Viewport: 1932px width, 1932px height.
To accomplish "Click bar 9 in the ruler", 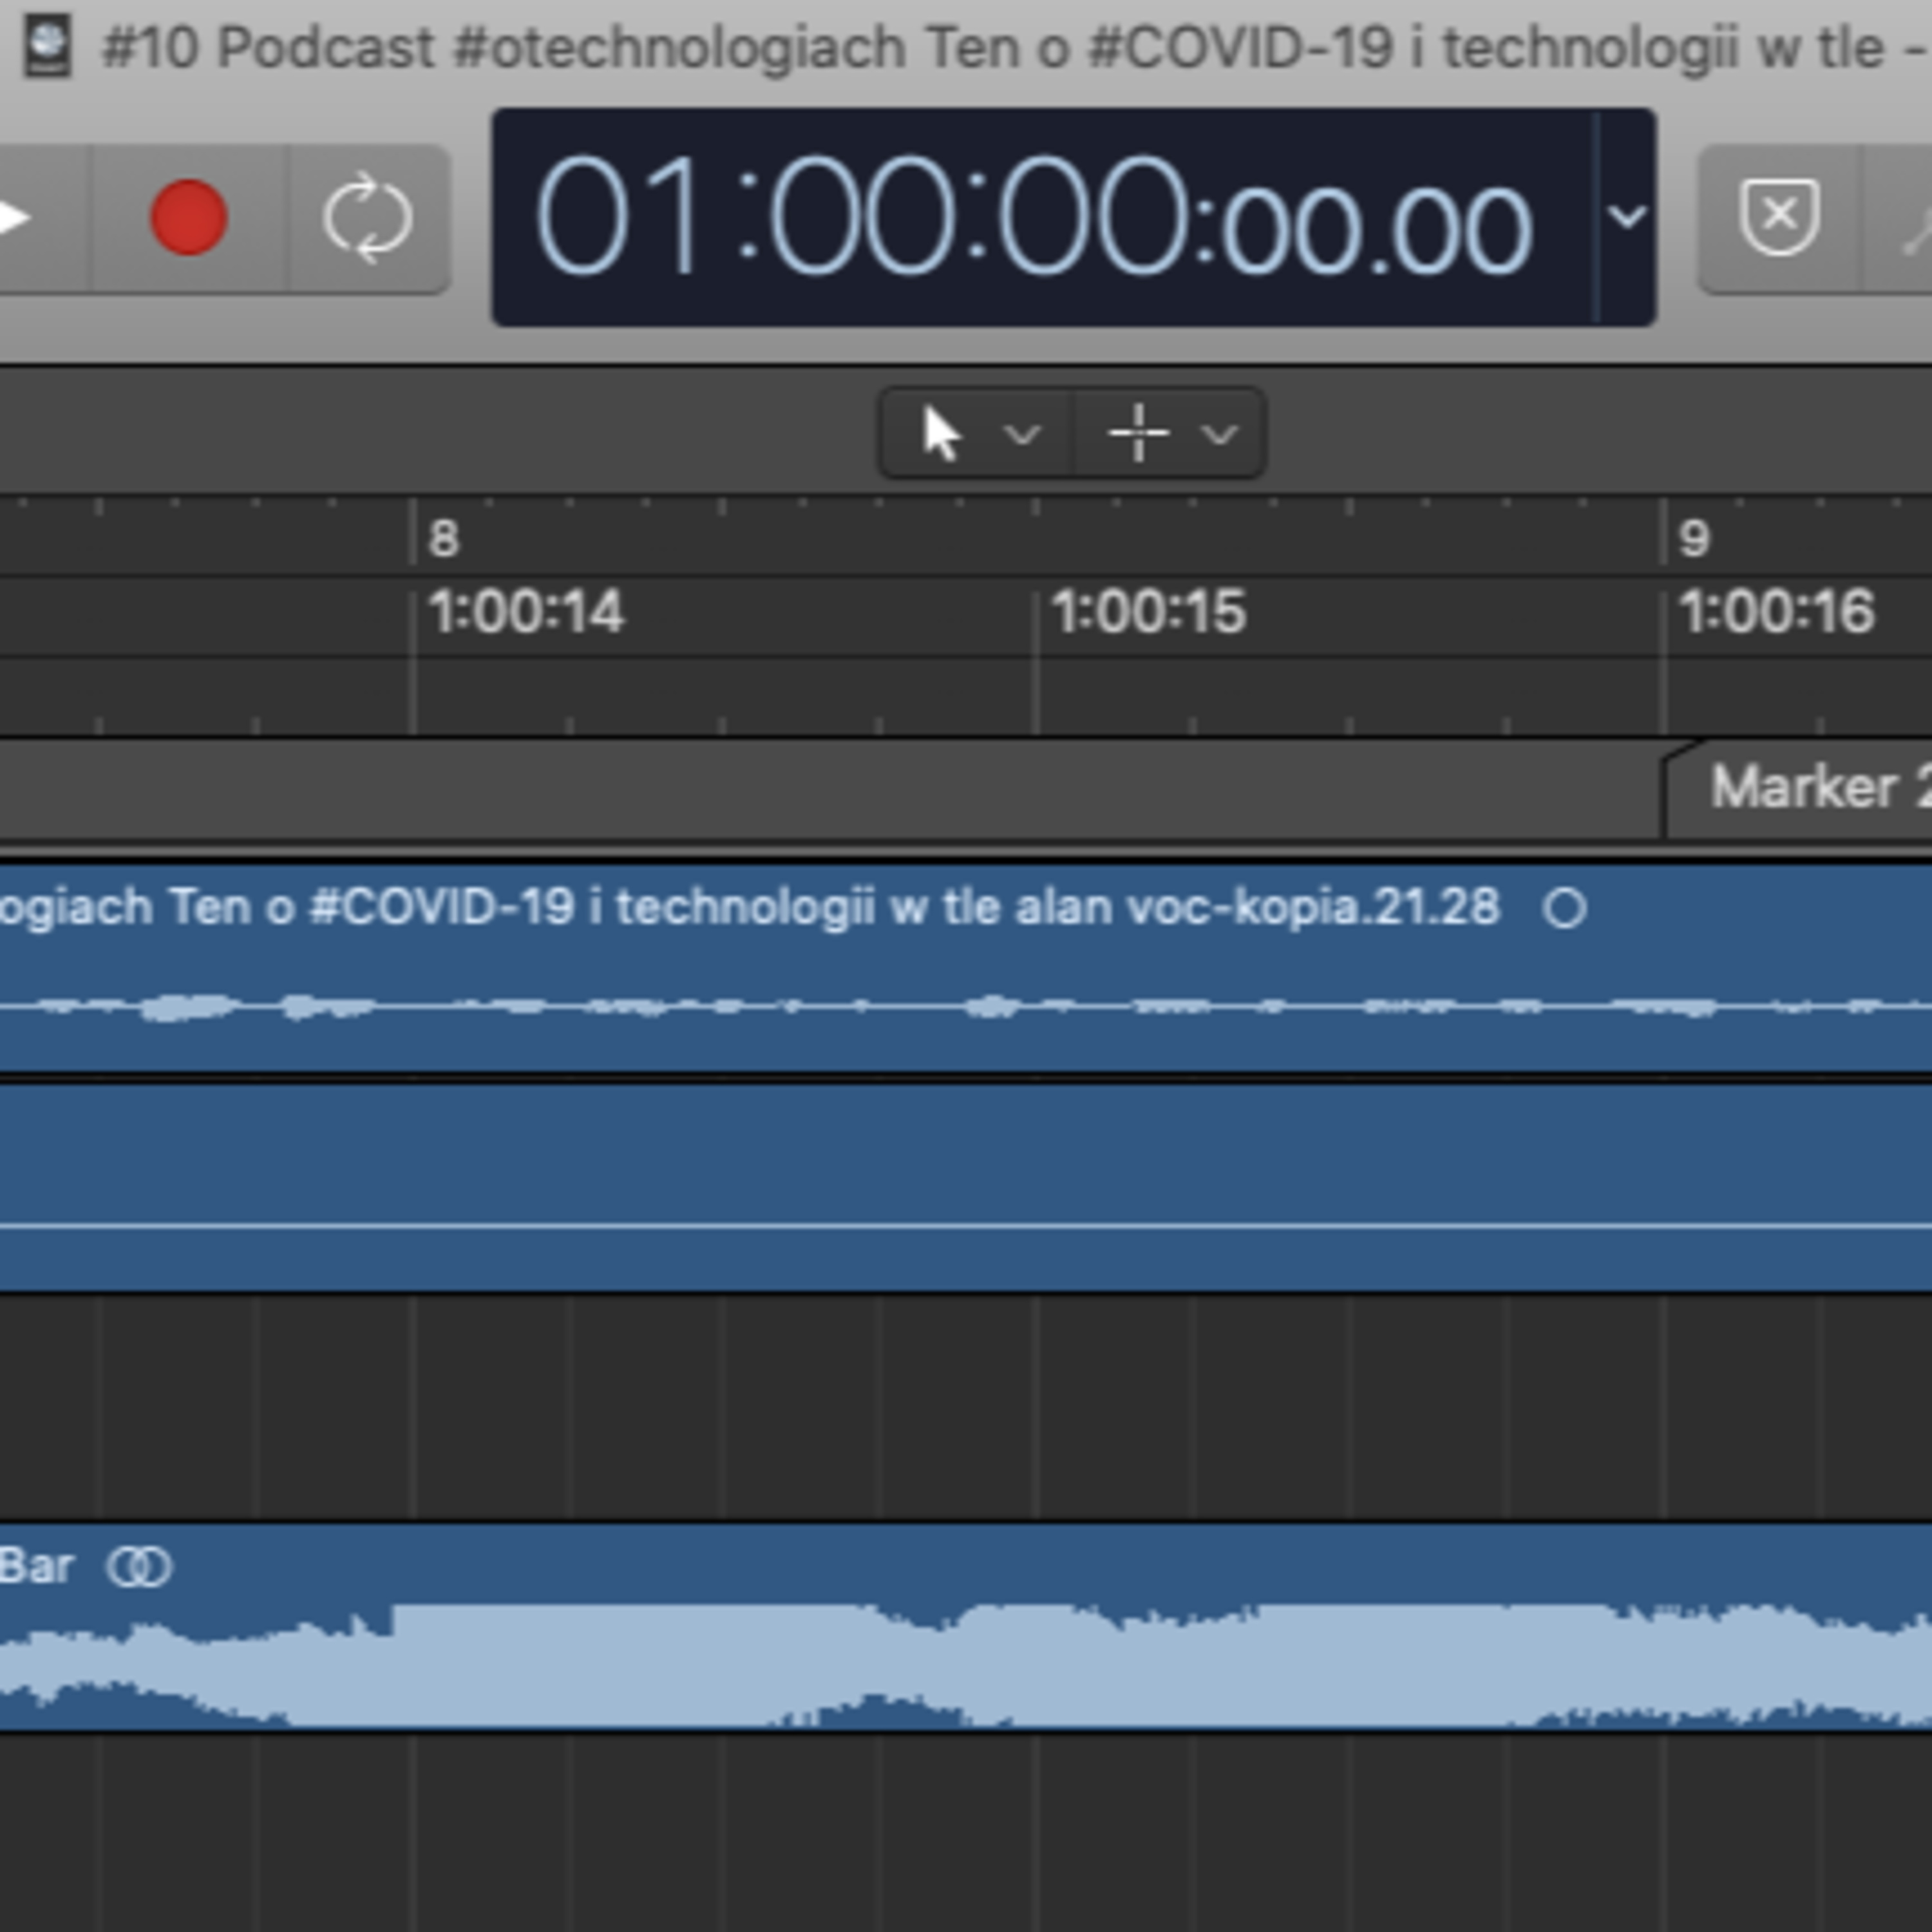I will 1695,539.
